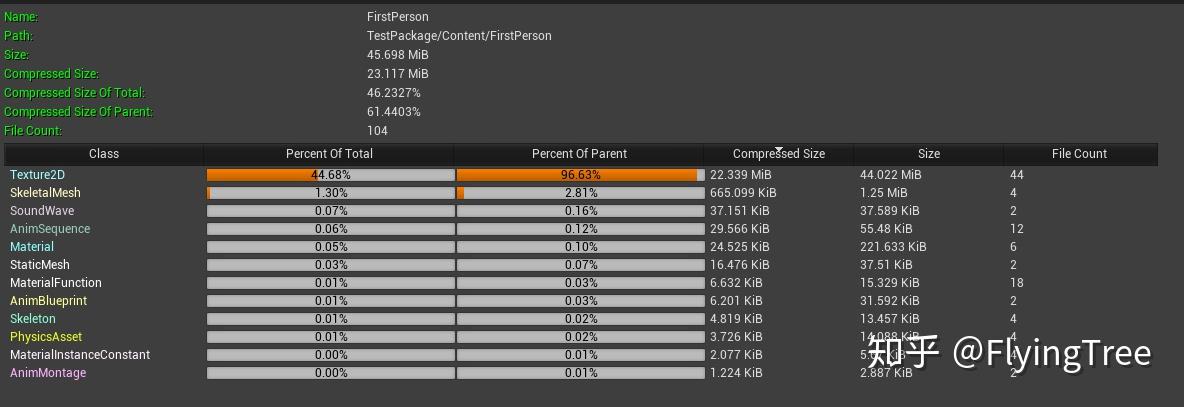Click Texture2D's 96.63% parent bar
The image size is (1184, 407).
tap(580, 175)
